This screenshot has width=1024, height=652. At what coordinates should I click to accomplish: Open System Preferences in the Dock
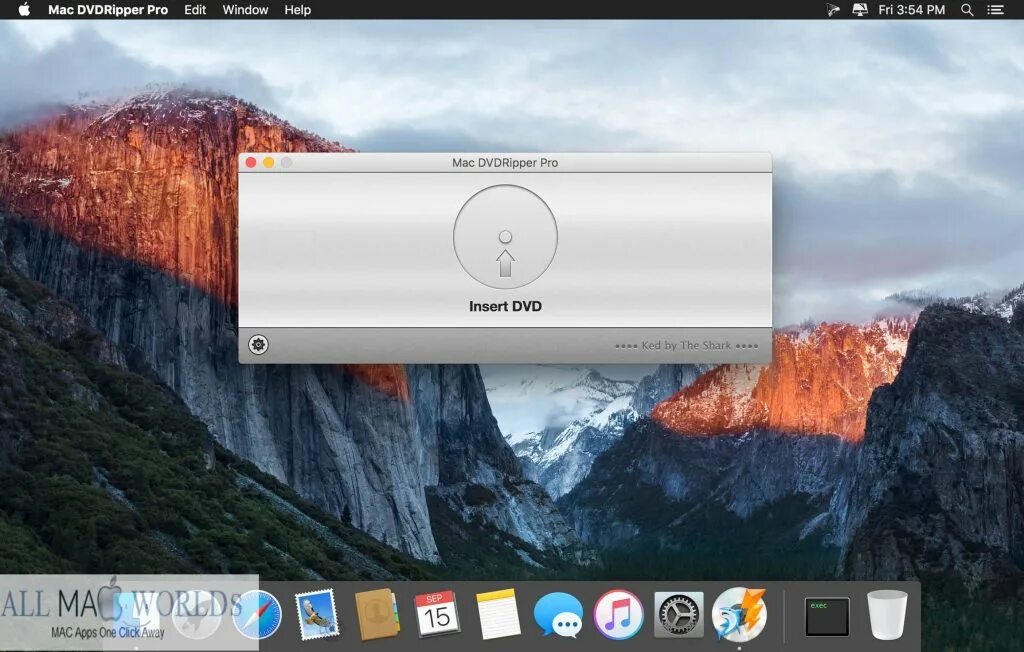pos(679,615)
